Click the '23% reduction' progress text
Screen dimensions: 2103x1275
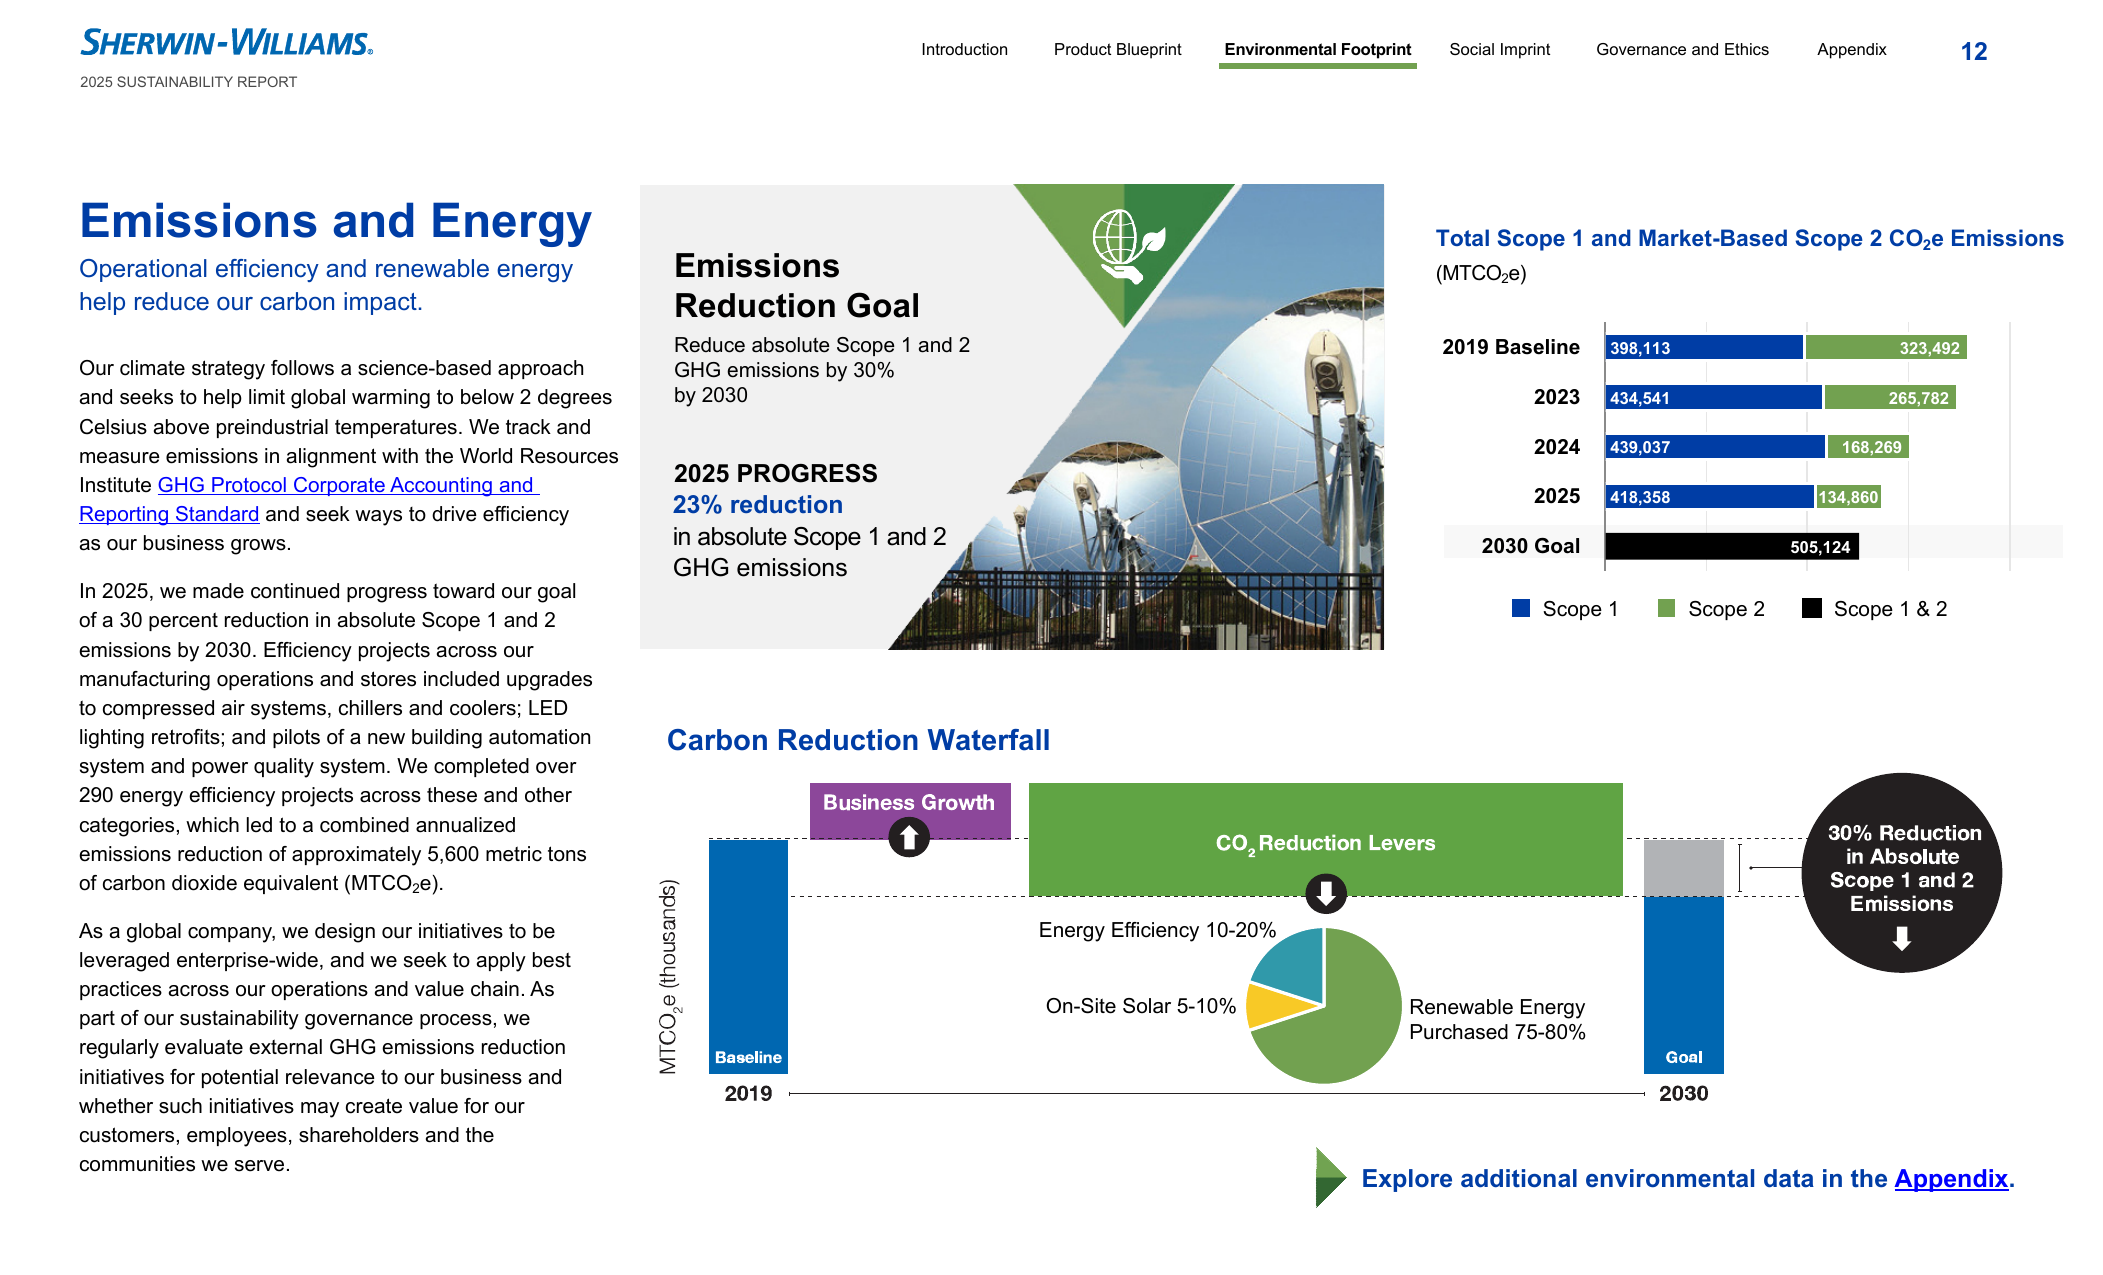(758, 505)
